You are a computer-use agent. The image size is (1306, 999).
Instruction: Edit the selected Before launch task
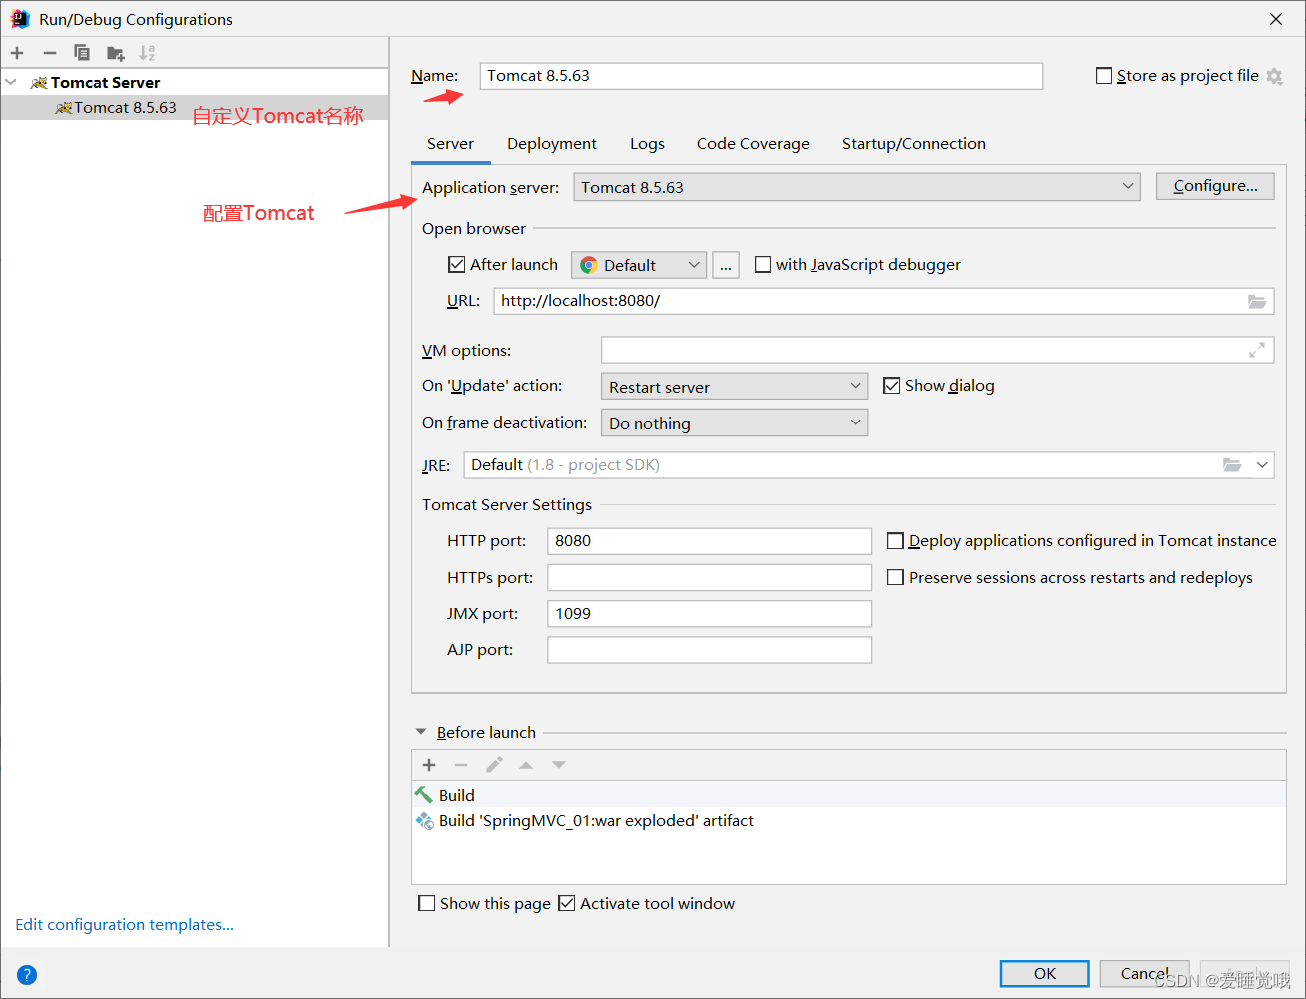[x=494, y=765]
